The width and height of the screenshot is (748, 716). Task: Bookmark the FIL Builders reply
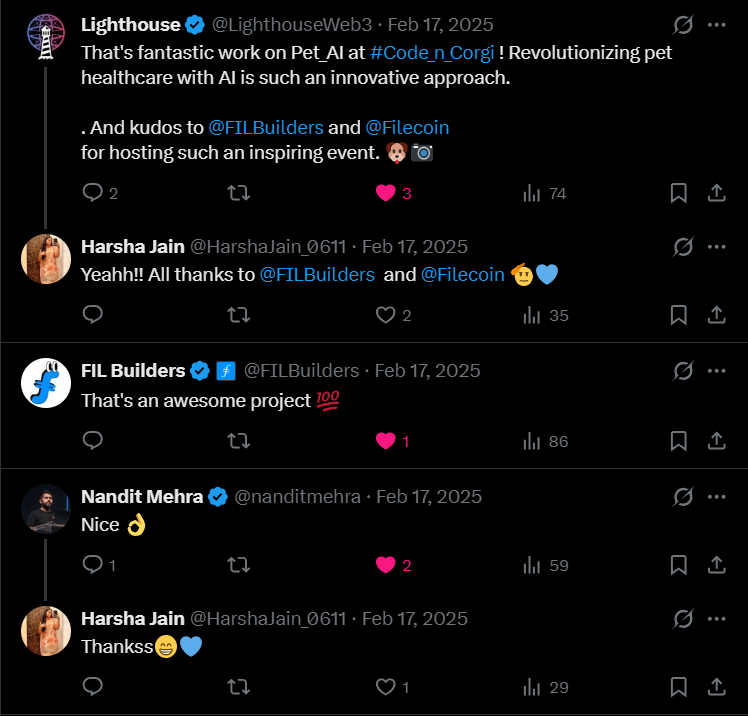[x=678, y=440]
